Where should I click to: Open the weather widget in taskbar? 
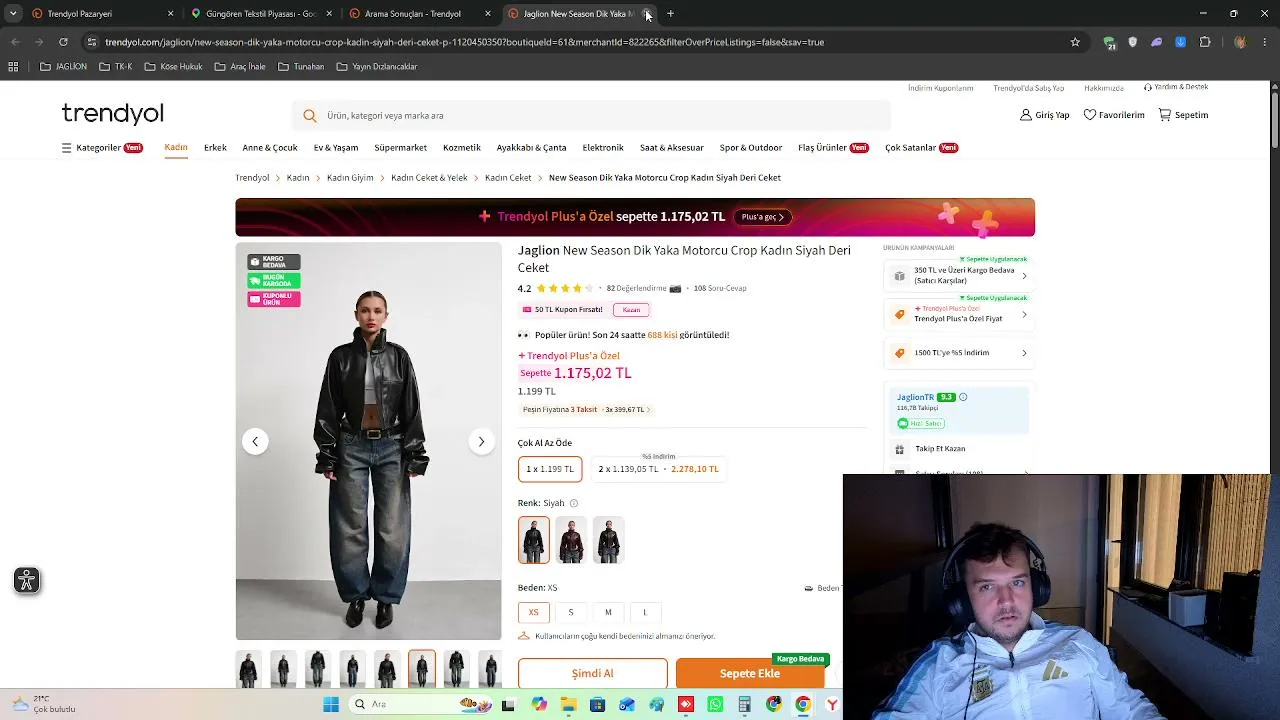pyautogui.click(x=42, y=704)
